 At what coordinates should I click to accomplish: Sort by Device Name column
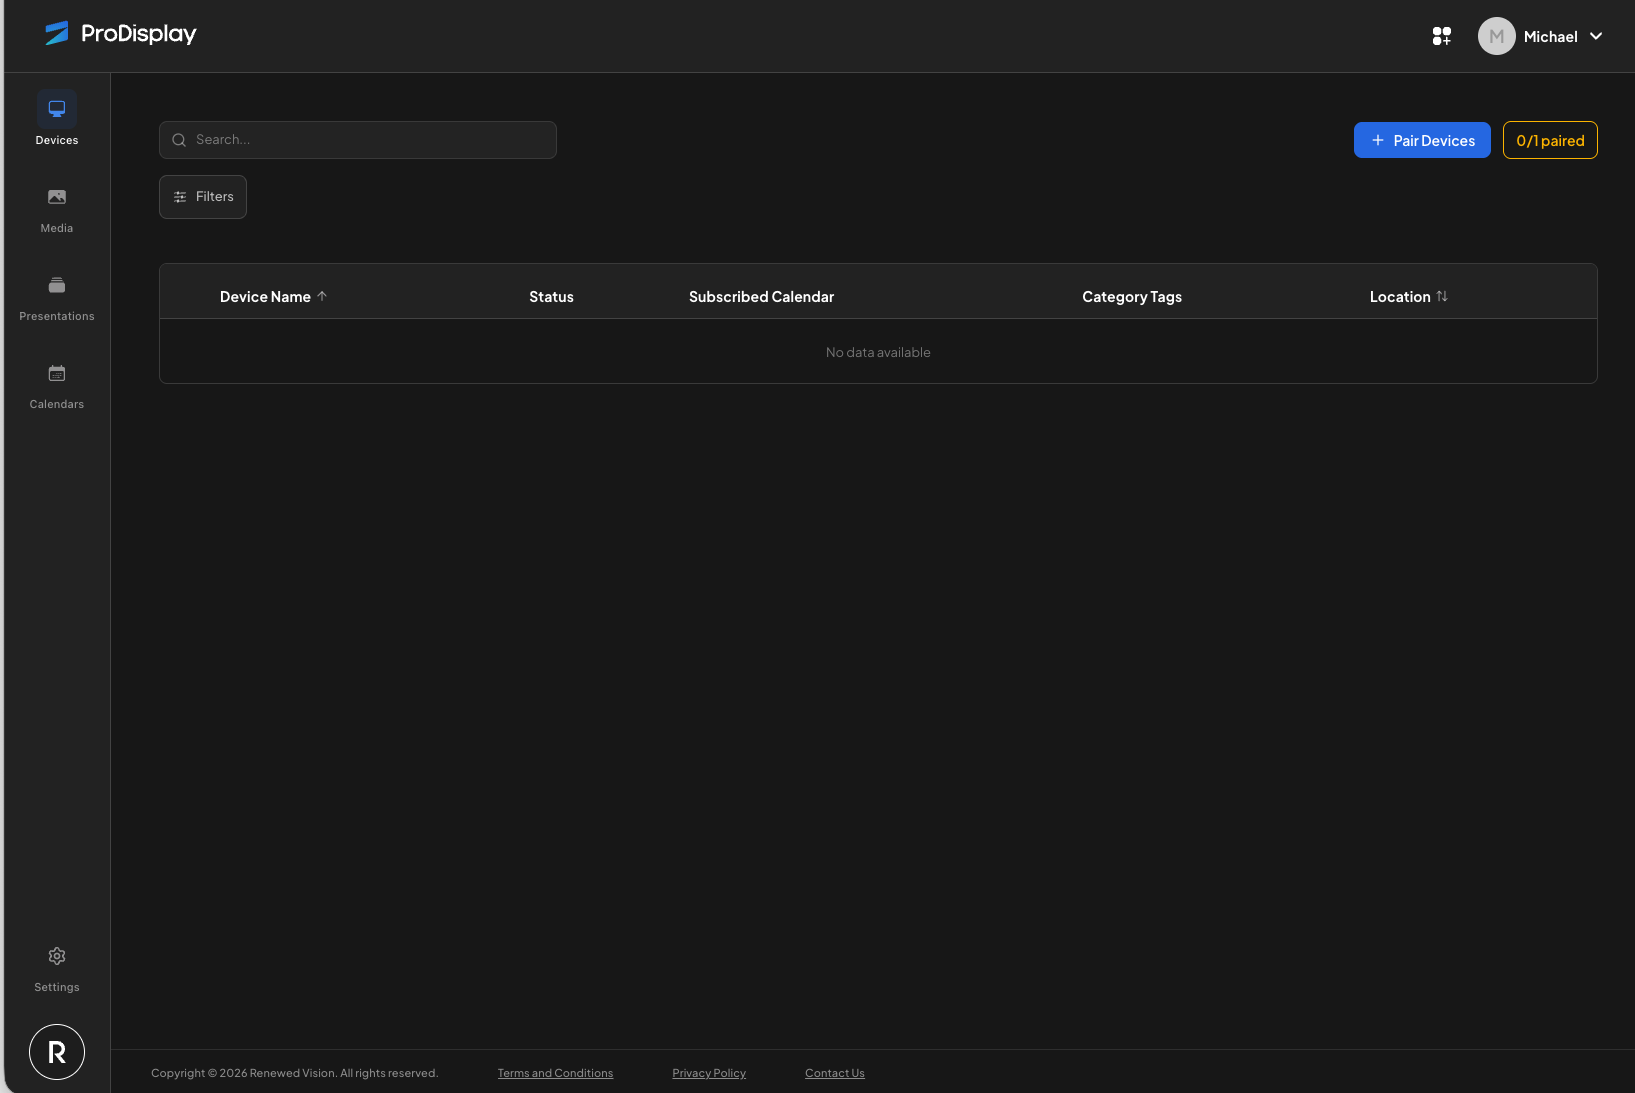[x=273, y=297]
